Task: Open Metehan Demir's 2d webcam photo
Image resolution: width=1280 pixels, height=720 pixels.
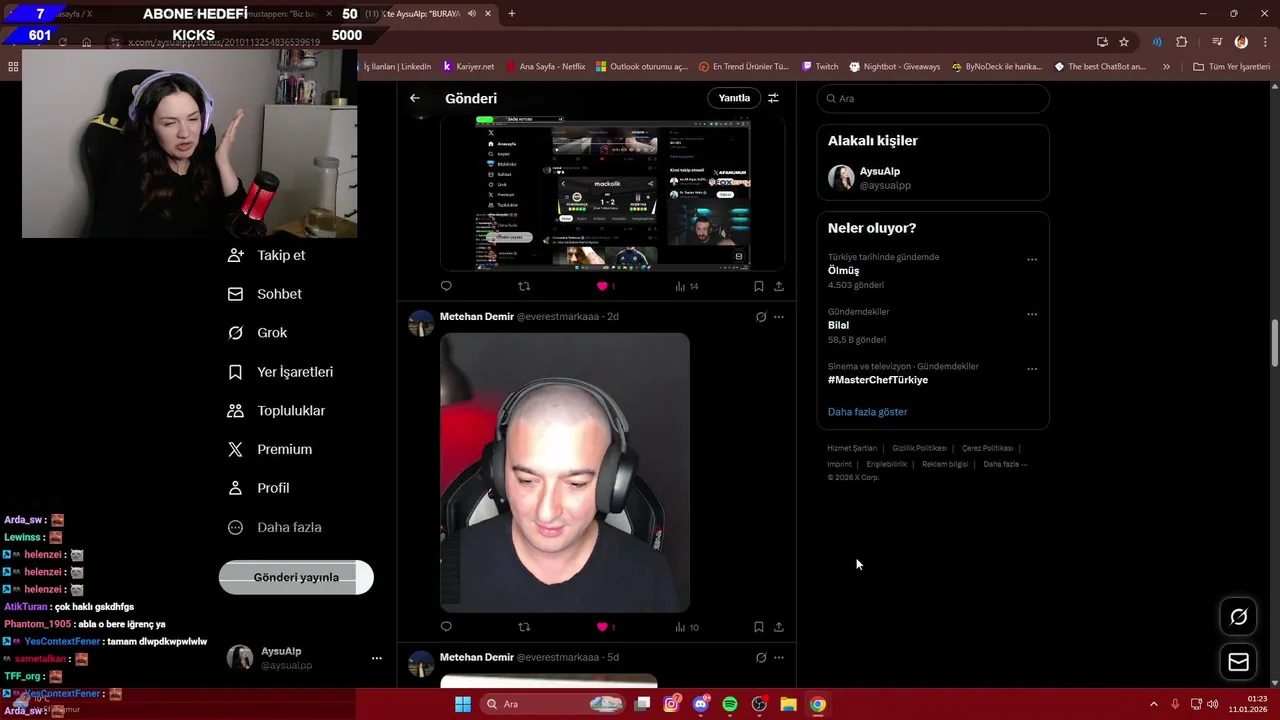Action: 565,472
